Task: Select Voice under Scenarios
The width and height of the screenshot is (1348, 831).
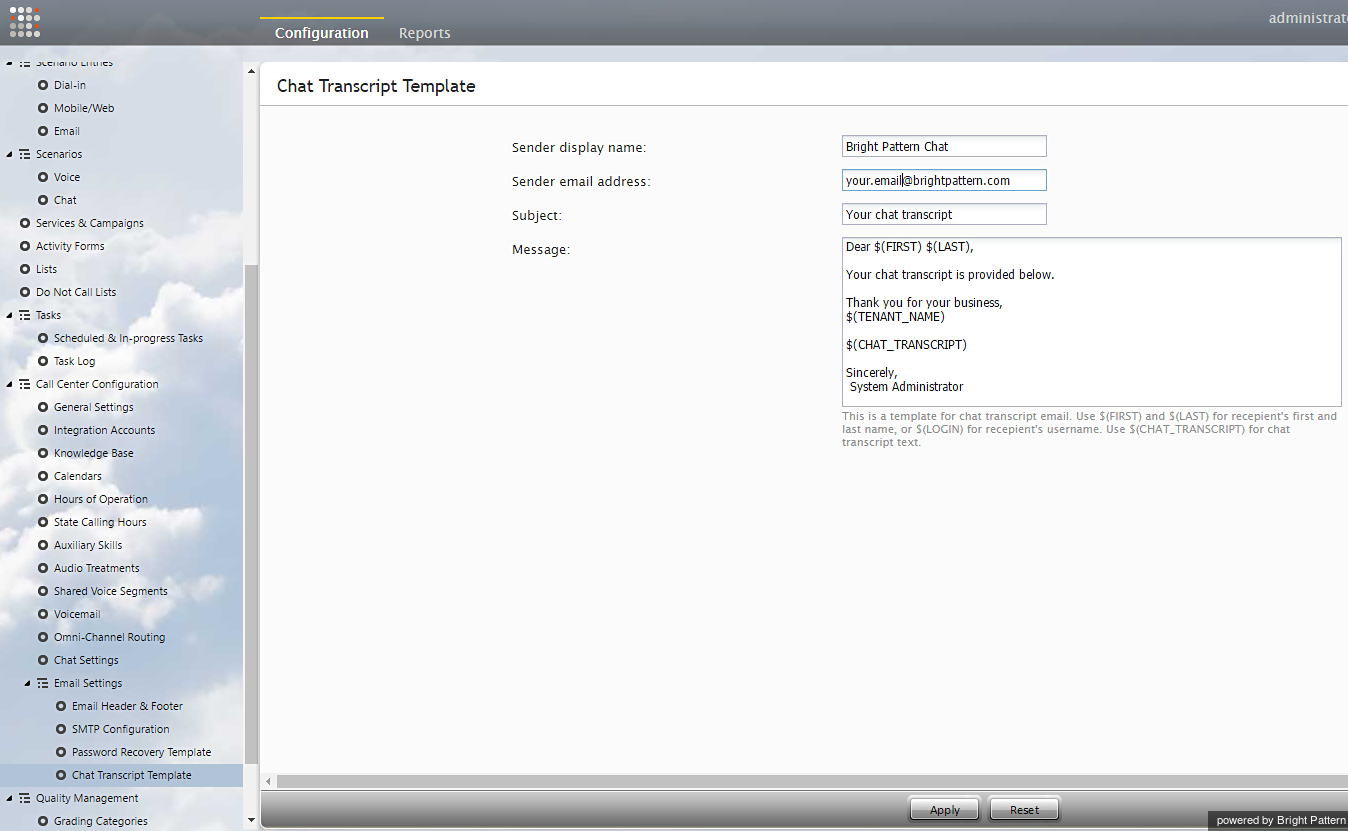Action: [x=67, y=177]
